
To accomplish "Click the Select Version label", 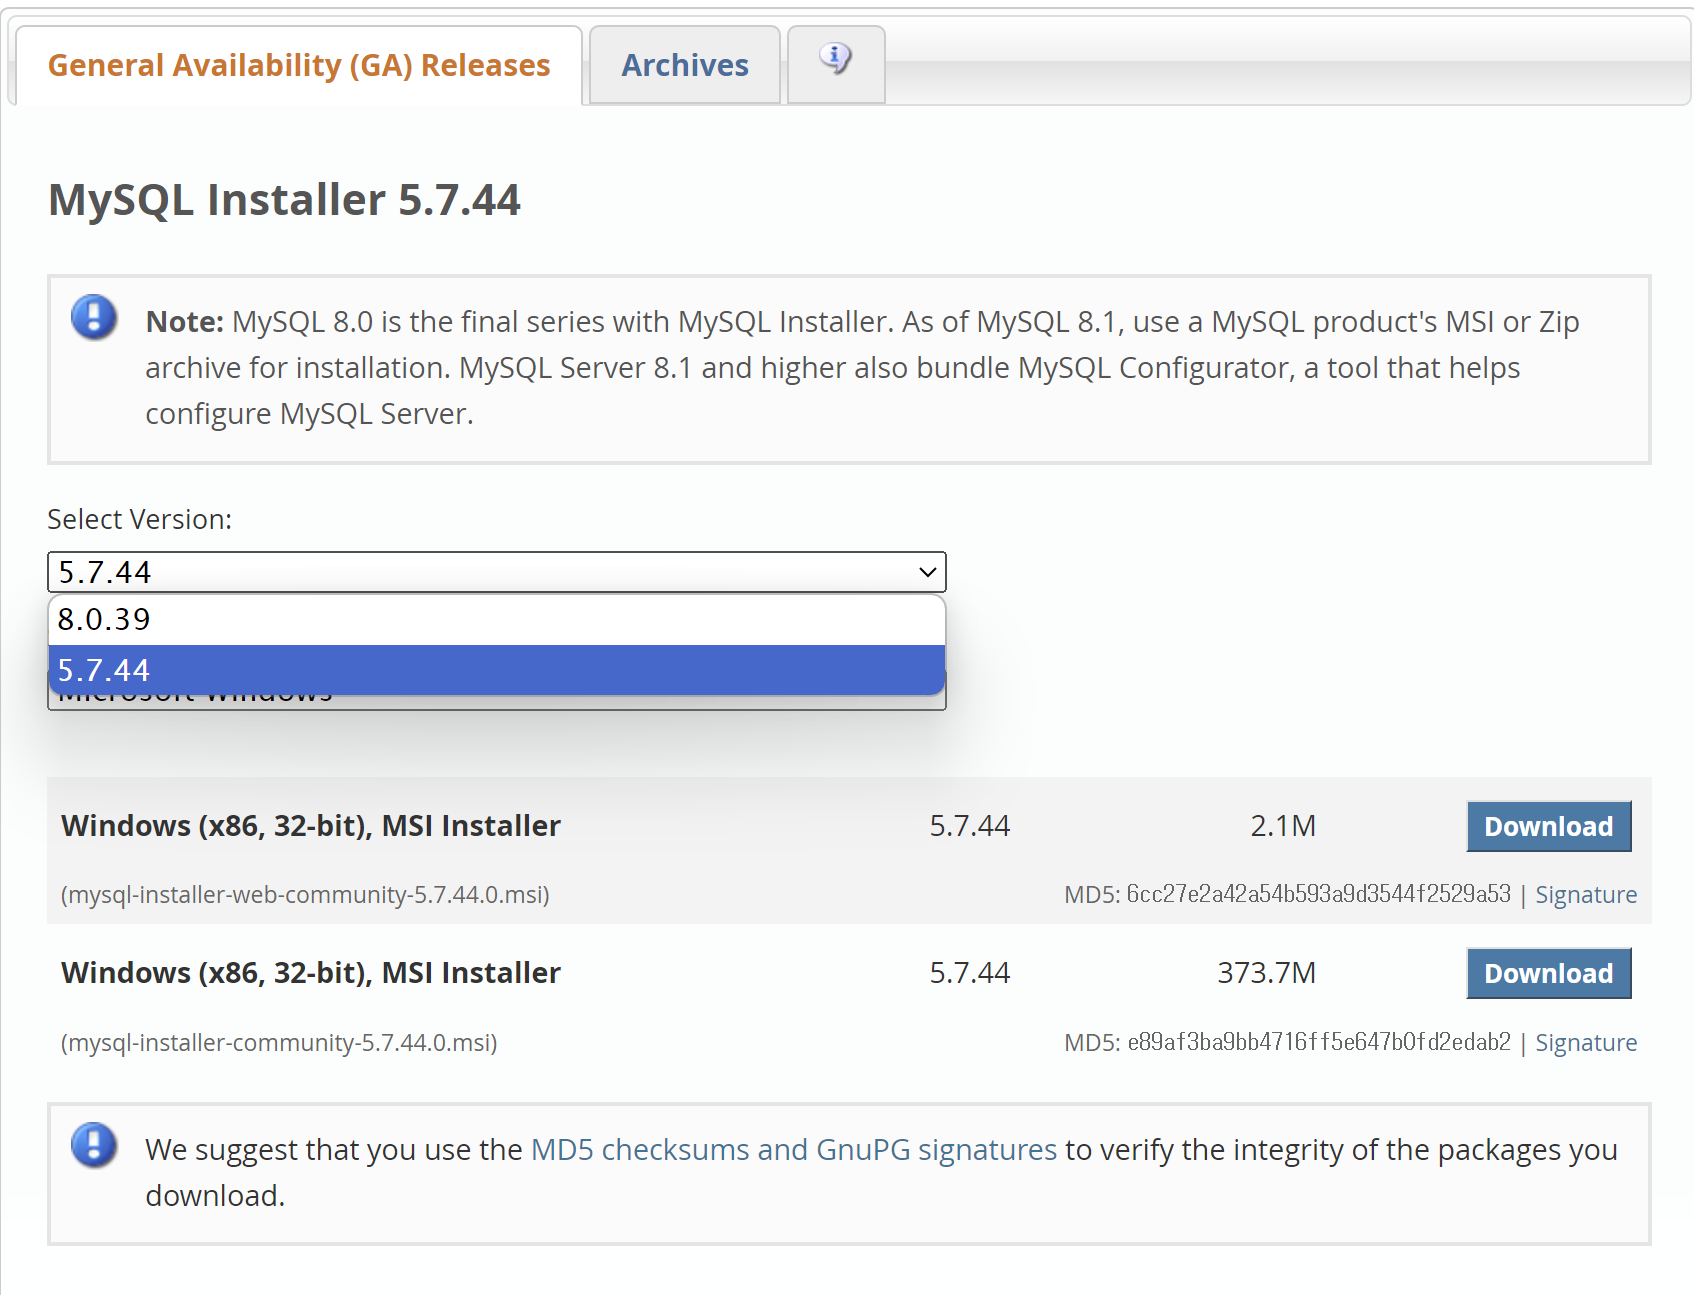I will 140,519.
